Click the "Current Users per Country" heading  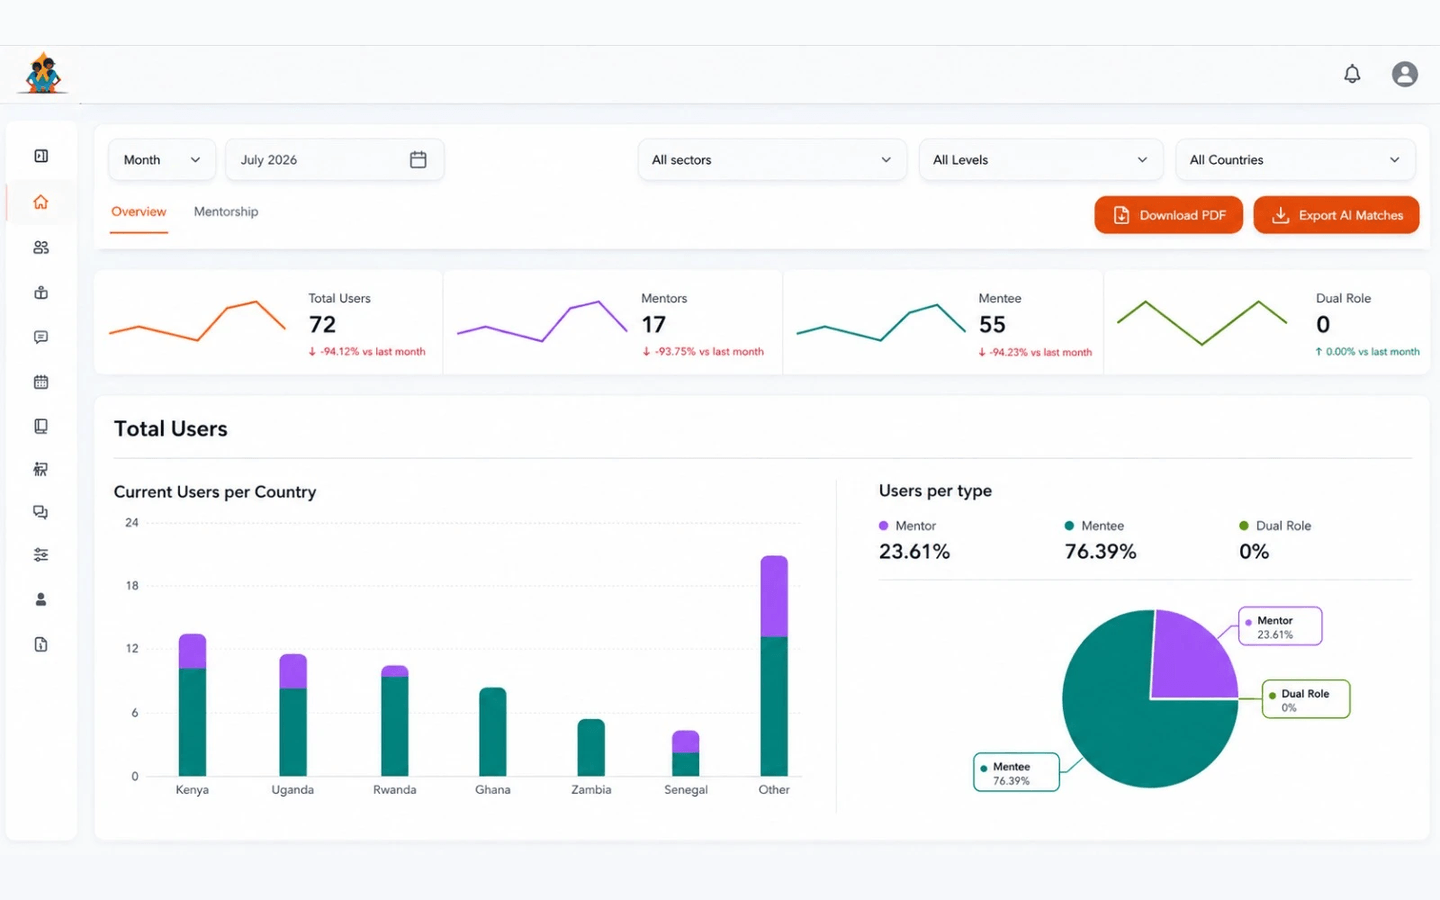pos(215,492)
